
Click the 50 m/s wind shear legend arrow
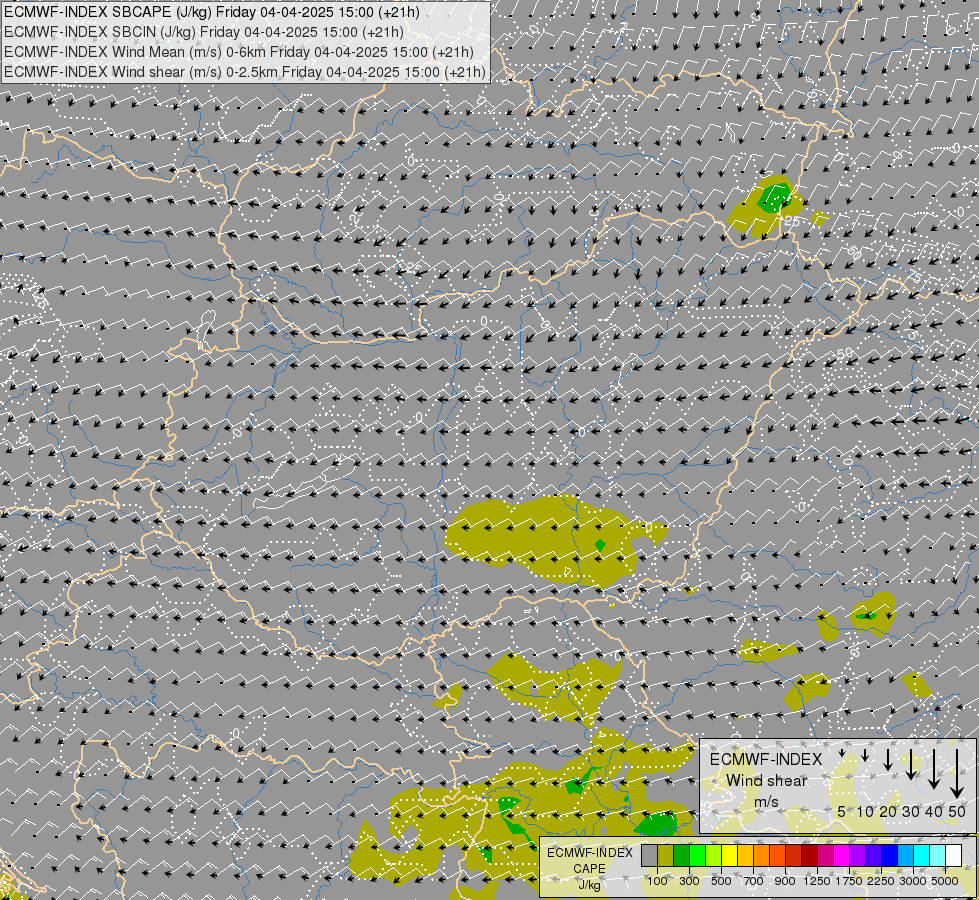[x=957, y=773]
